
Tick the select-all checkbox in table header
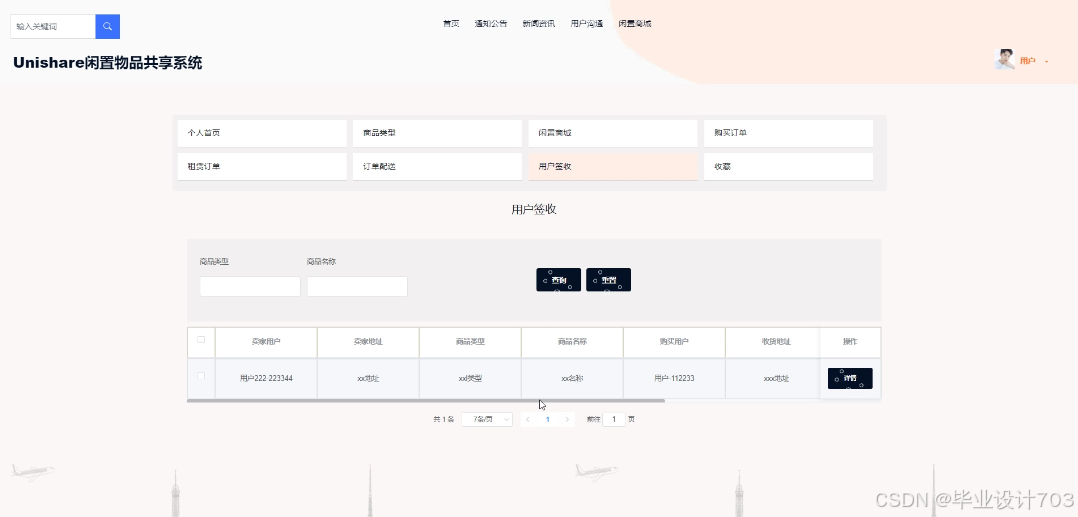[x=201, y=340]
